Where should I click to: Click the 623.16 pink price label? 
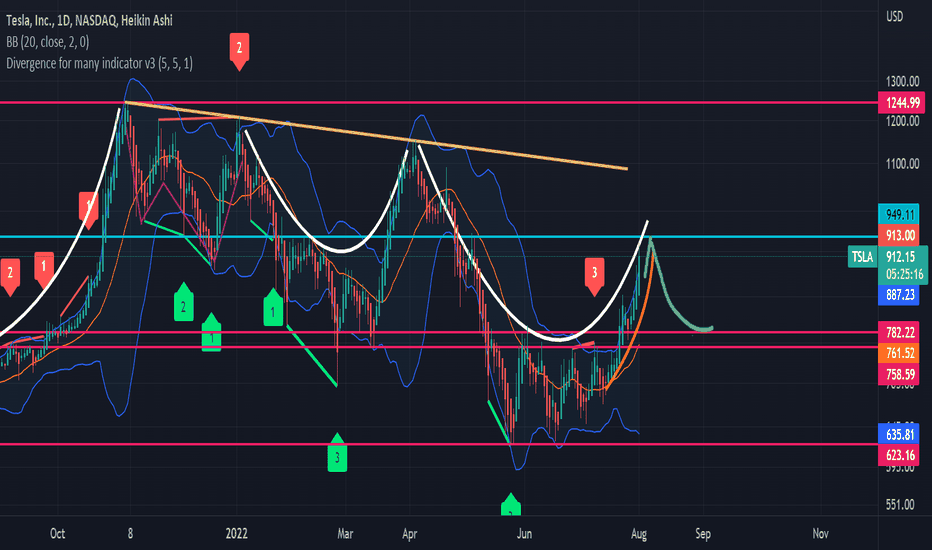[899, 455]
